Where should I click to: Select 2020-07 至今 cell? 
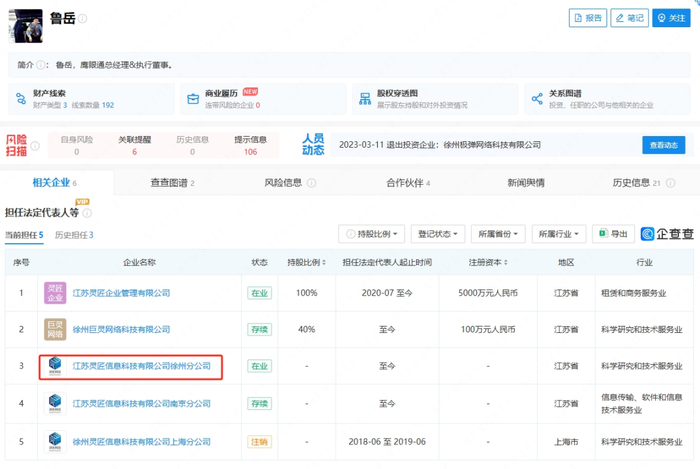pos(387,293)
